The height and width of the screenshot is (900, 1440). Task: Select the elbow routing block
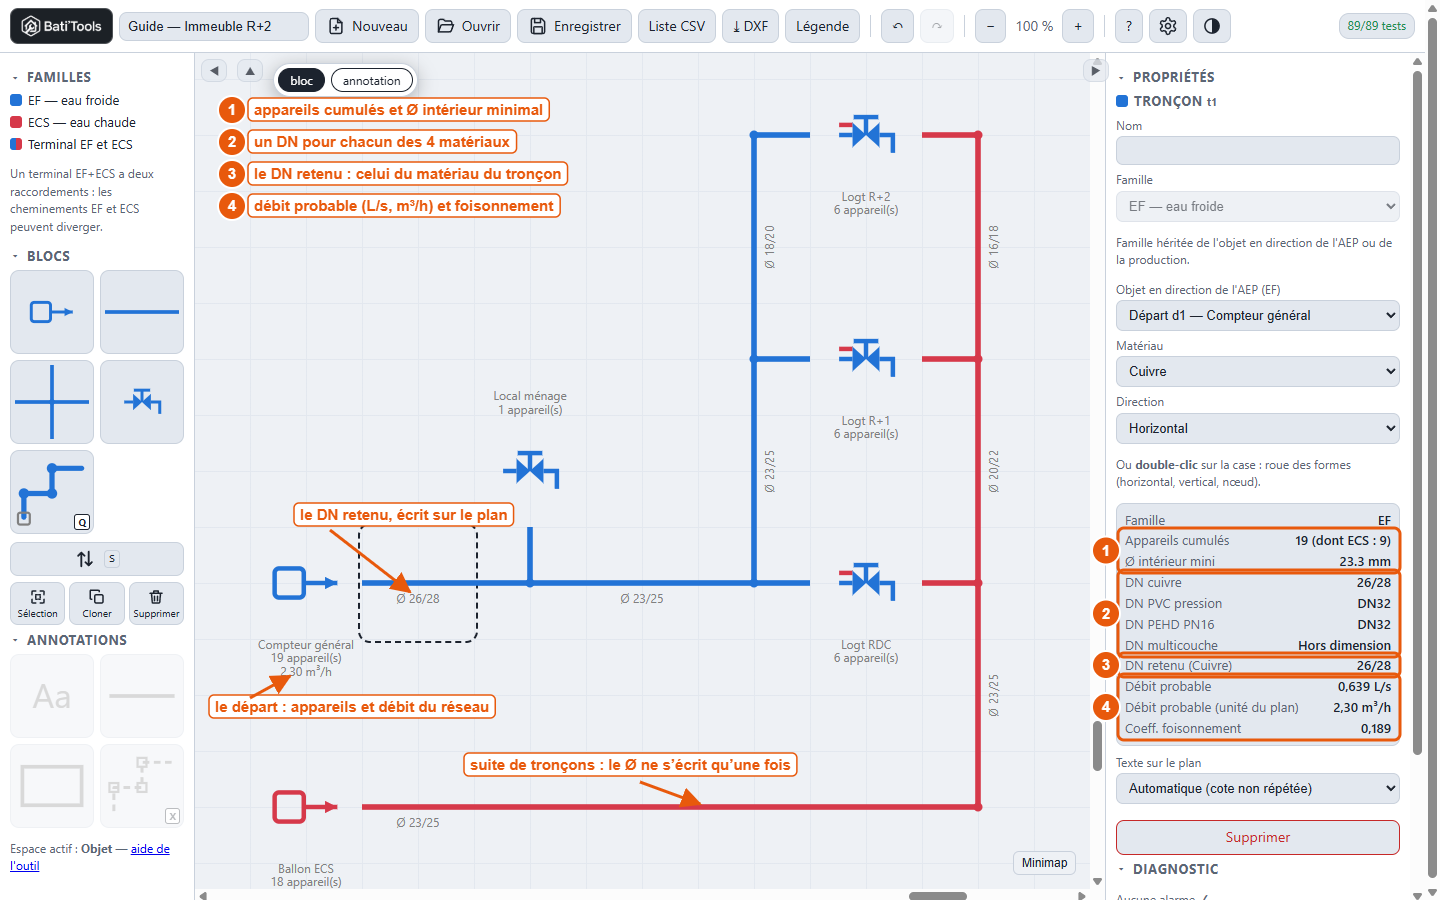[x=52, y=492]
